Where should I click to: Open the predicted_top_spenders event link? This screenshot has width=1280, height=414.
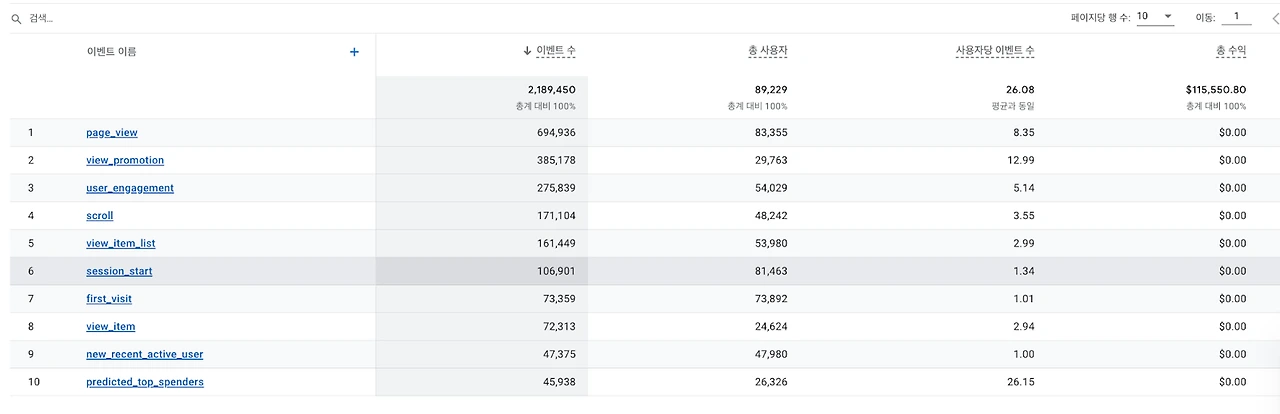[x=145, y=382]
